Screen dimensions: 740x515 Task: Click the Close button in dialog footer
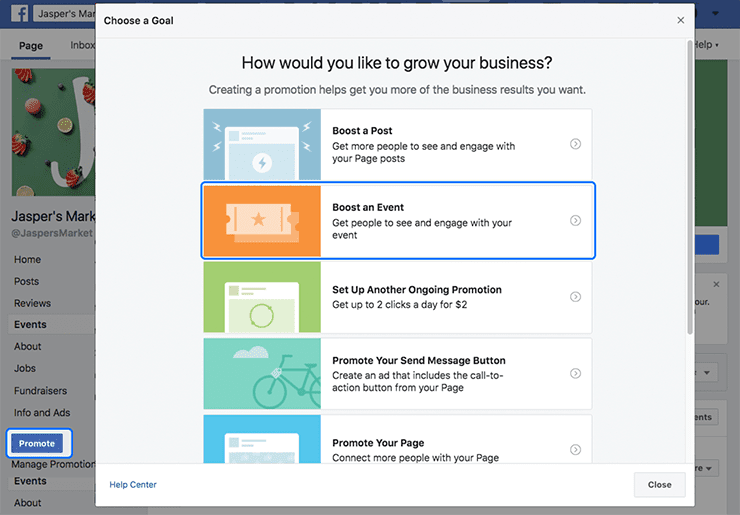tap(659, 485)
